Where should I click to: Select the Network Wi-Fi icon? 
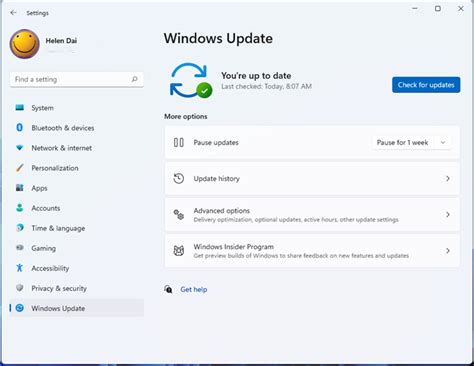20,147
